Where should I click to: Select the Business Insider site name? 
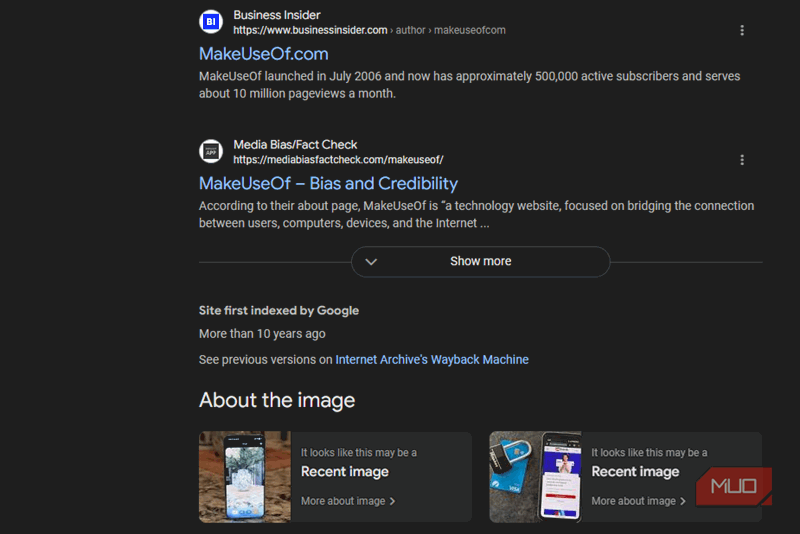(277, 15)
